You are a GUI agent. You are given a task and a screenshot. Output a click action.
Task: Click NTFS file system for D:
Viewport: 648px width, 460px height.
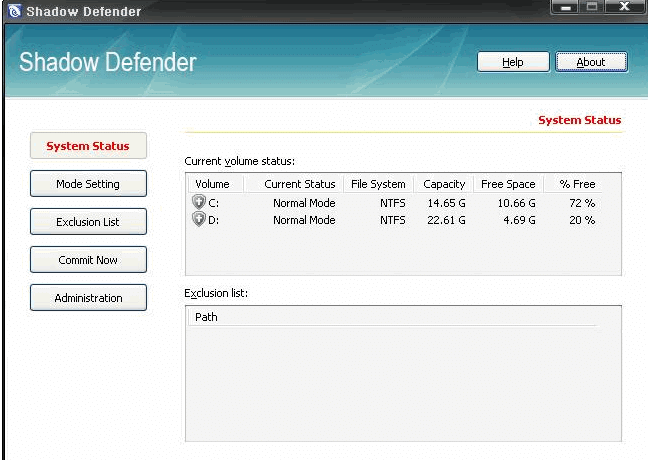393,220
